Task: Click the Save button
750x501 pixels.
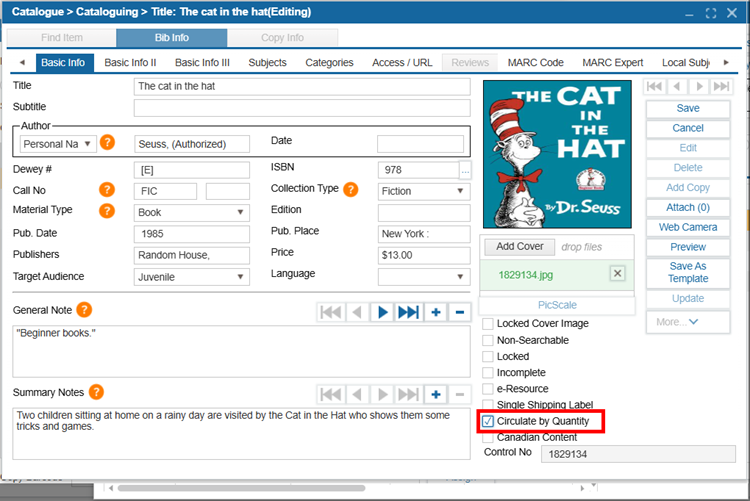Action: (688, 108)
